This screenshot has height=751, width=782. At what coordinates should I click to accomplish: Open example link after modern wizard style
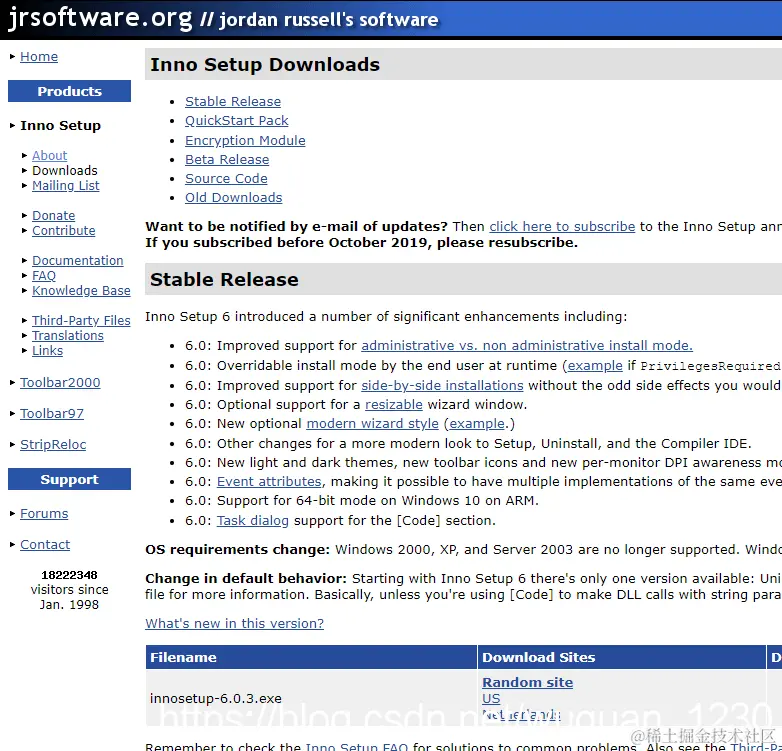[477, 423]
